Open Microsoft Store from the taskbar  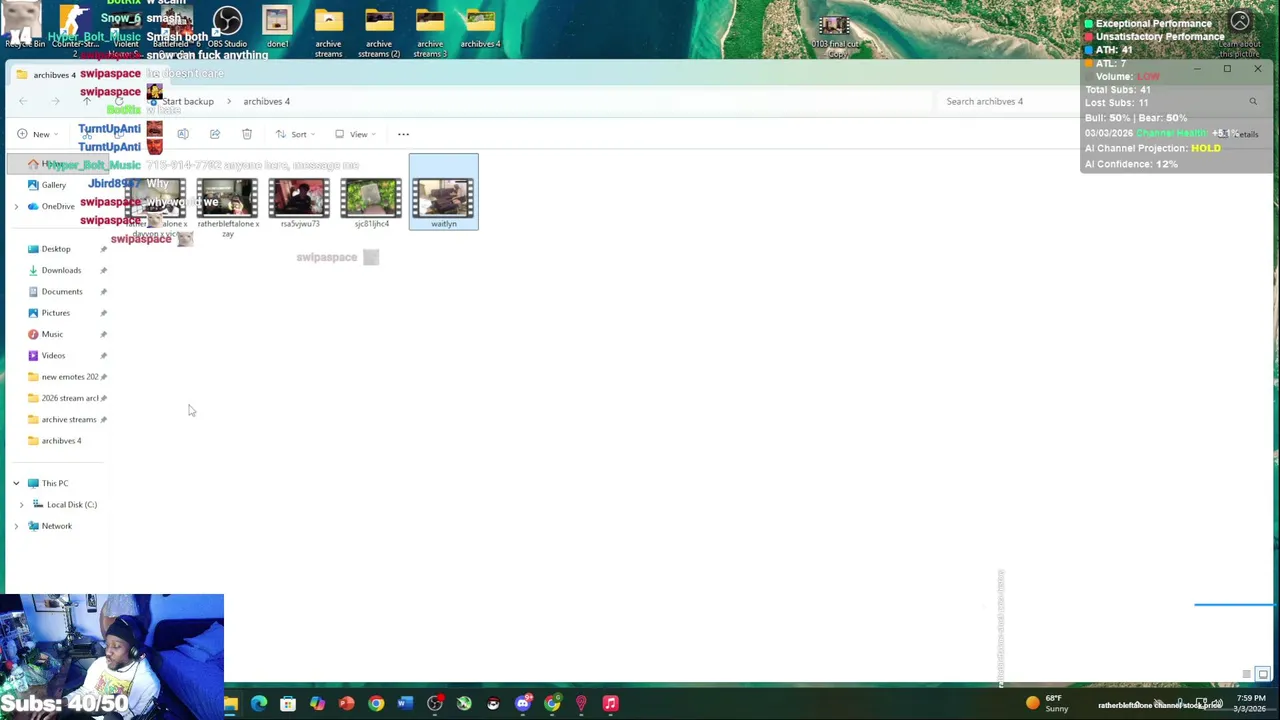(x=288, y=704)
